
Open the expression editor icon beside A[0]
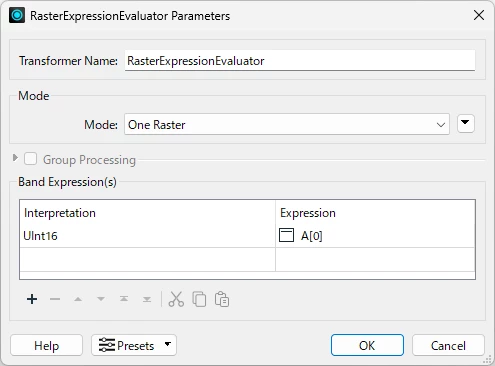[x=286, y=235]
